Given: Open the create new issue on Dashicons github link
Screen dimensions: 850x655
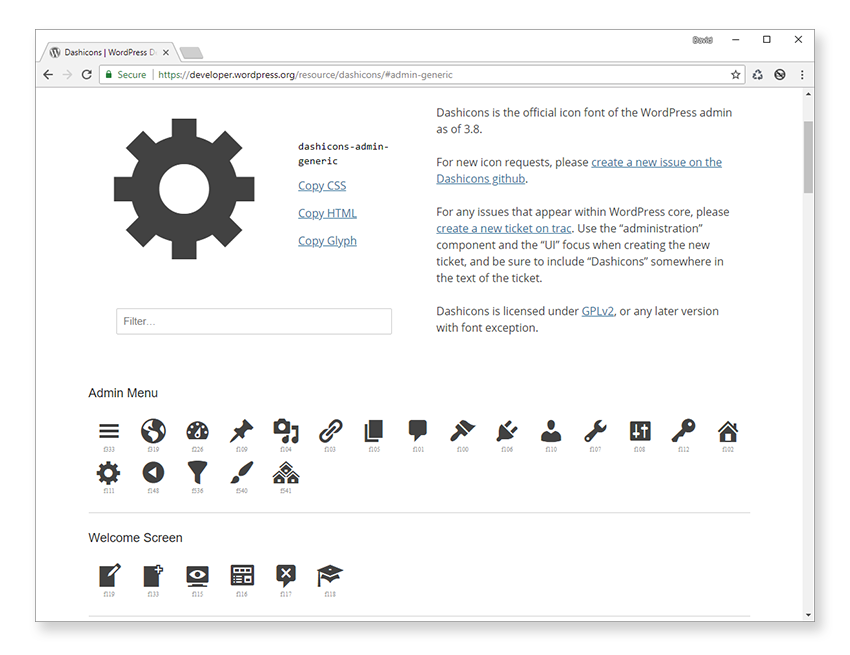Looking at the screenshot, I should click(579, 170).
